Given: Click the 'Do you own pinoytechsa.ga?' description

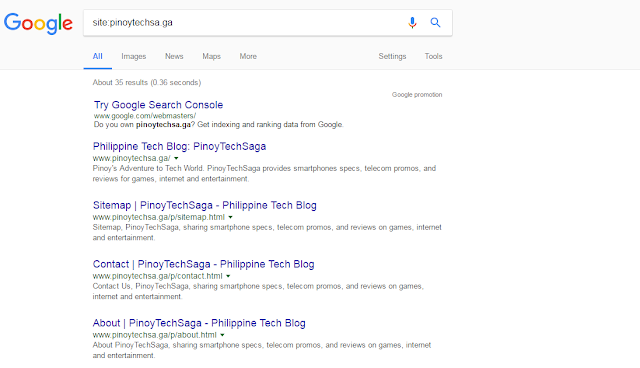Looking at the screenshot, I should coord(218,124).
